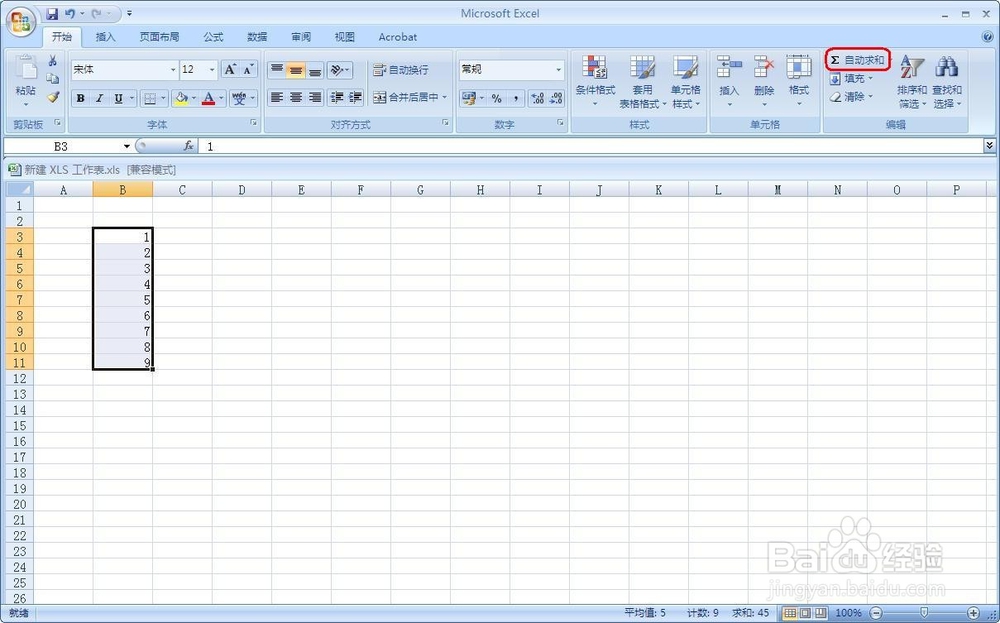Select bottom vertical alignment
The height and width of the screenshot is (623, 1000).
point(314,70)
